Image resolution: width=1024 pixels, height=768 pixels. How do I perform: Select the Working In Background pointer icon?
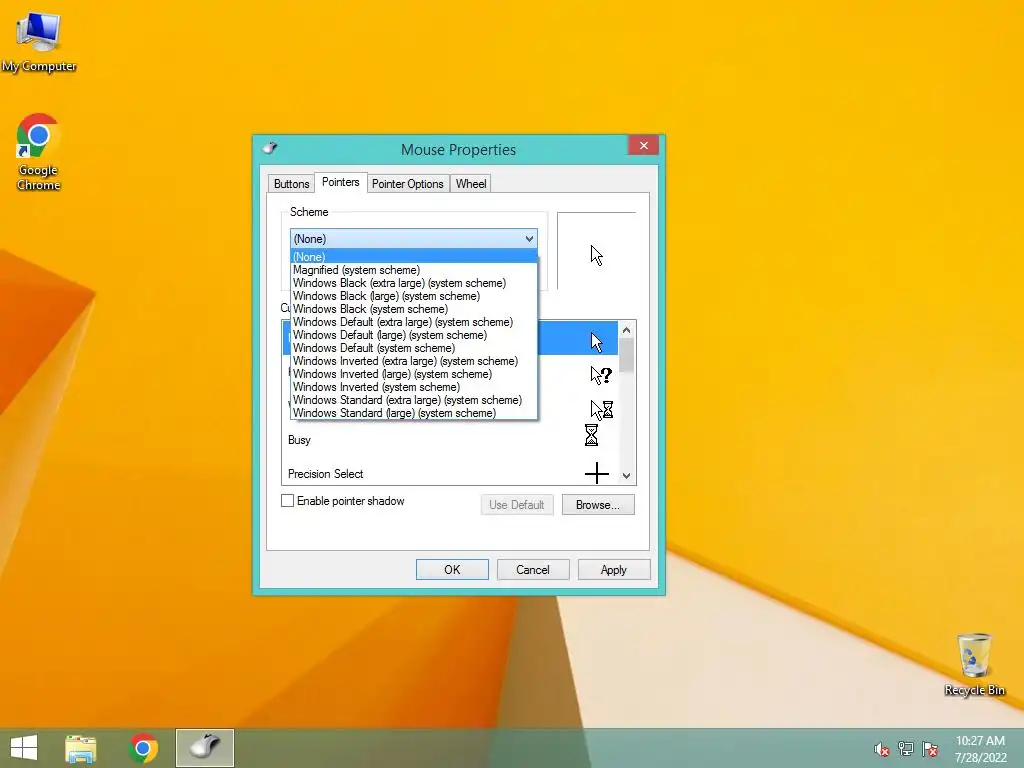(601, 409)
